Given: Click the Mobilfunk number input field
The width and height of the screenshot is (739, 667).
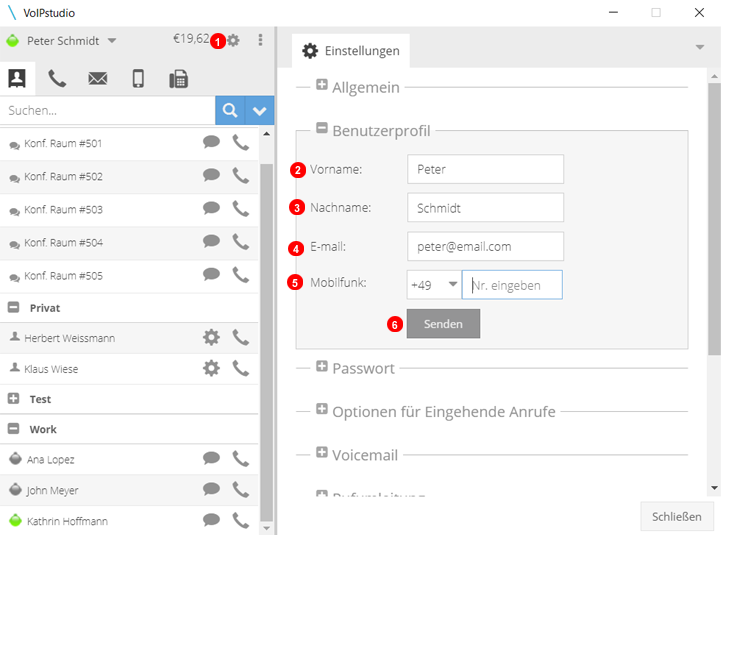Looking at the screenshot, I should [512, 285].
